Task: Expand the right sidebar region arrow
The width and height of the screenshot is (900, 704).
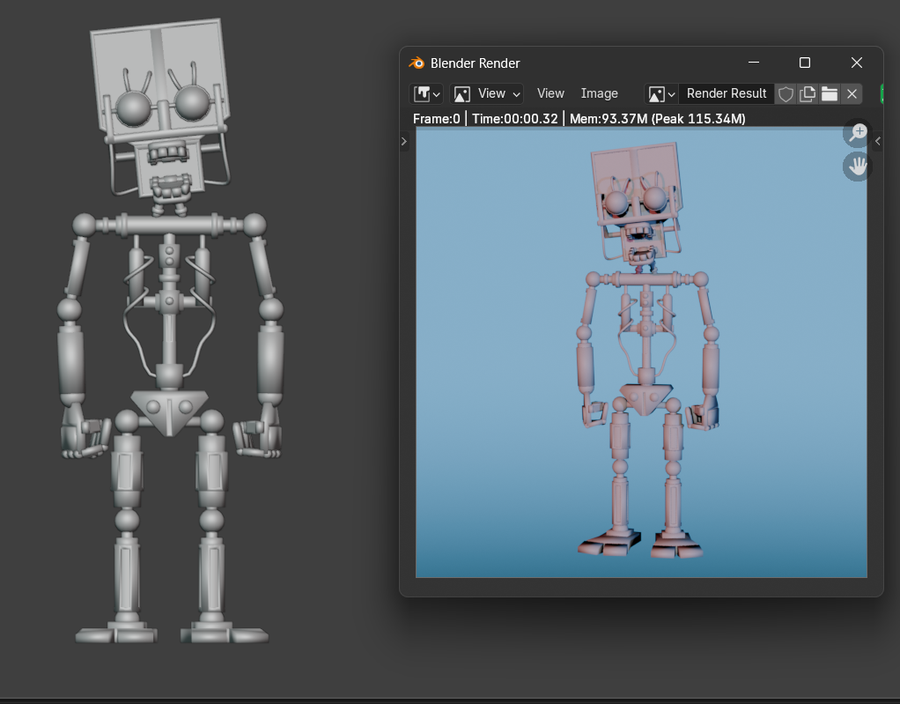Action: 878,141
